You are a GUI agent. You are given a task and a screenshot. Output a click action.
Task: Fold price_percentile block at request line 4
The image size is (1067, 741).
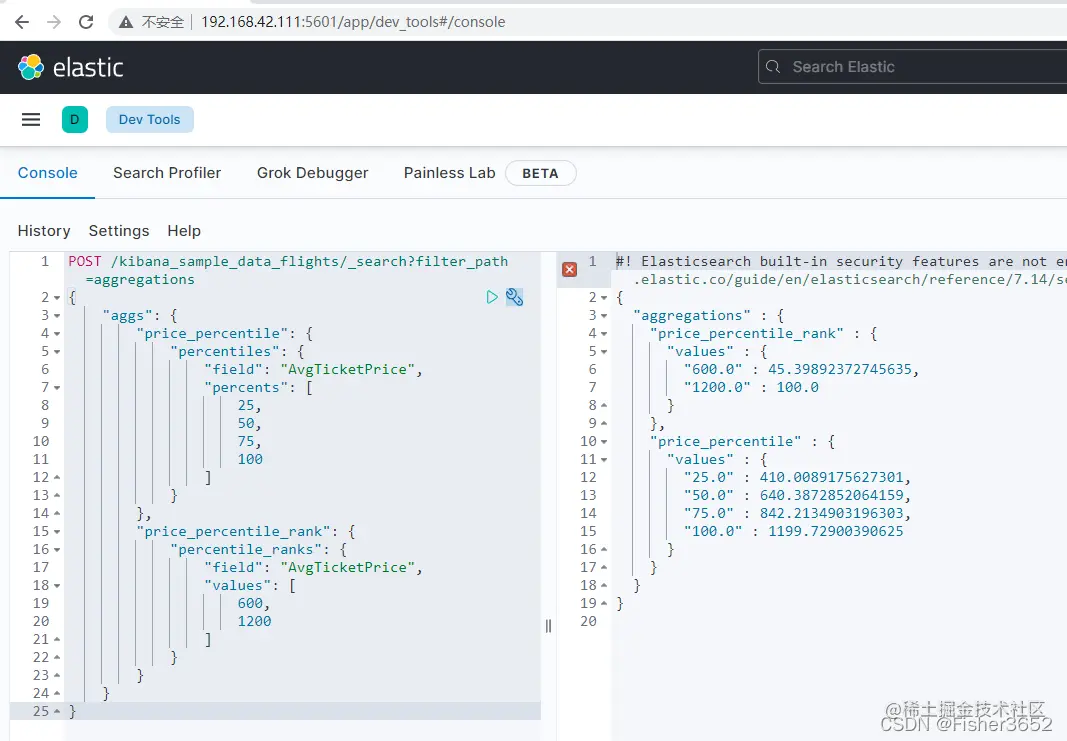tap(57, 334)
